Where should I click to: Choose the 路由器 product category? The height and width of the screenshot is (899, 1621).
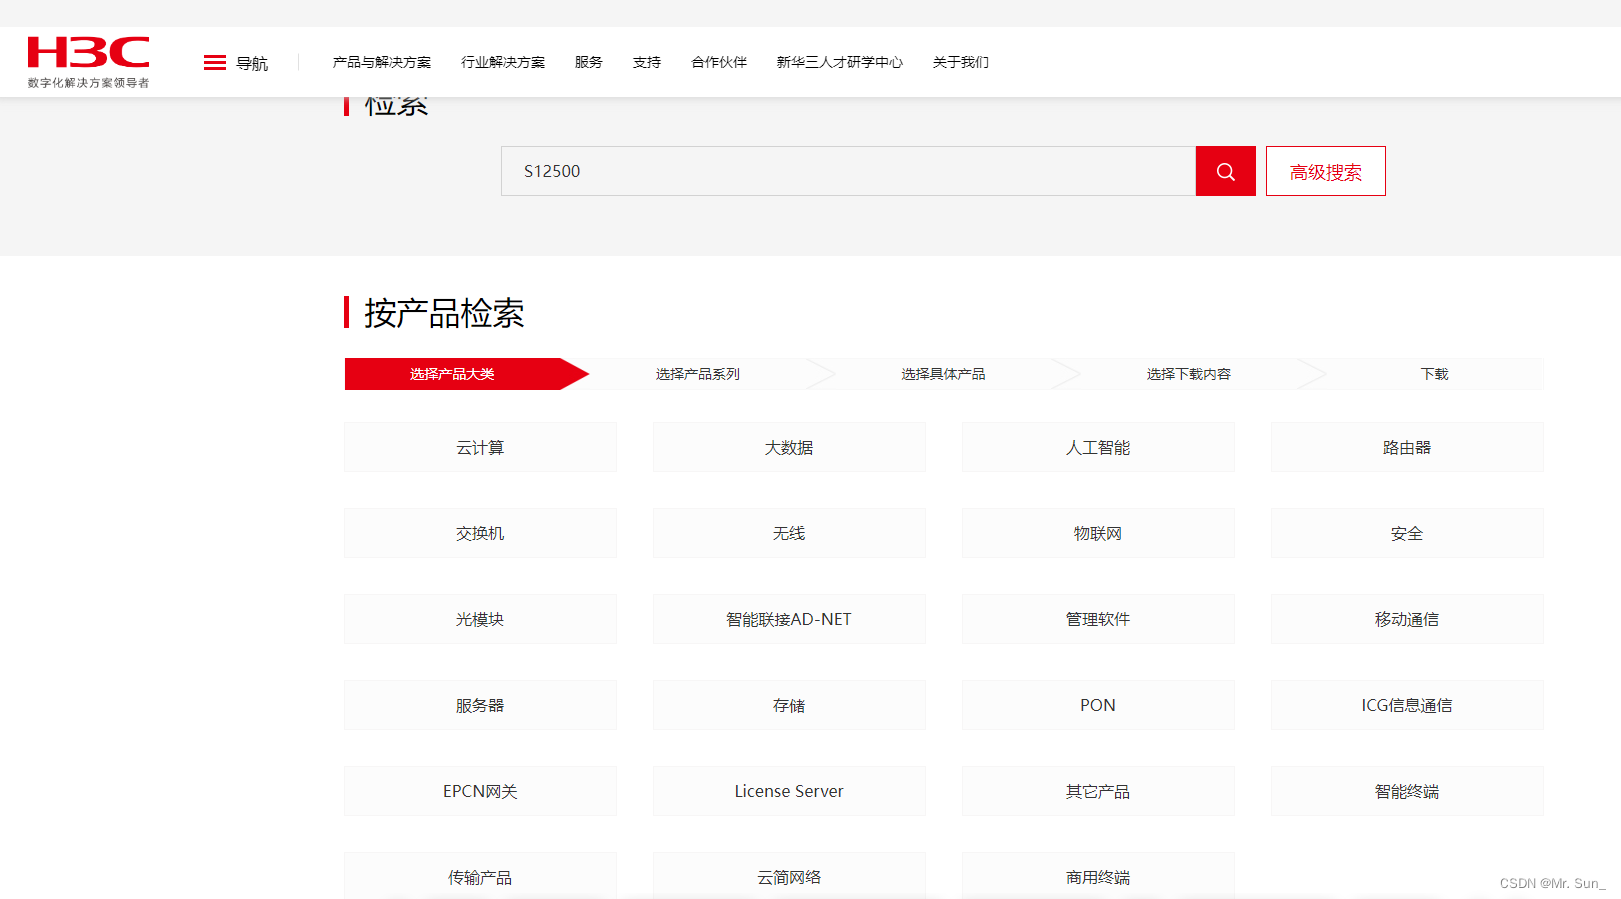pyautogui.click(x=1407, y=447)
